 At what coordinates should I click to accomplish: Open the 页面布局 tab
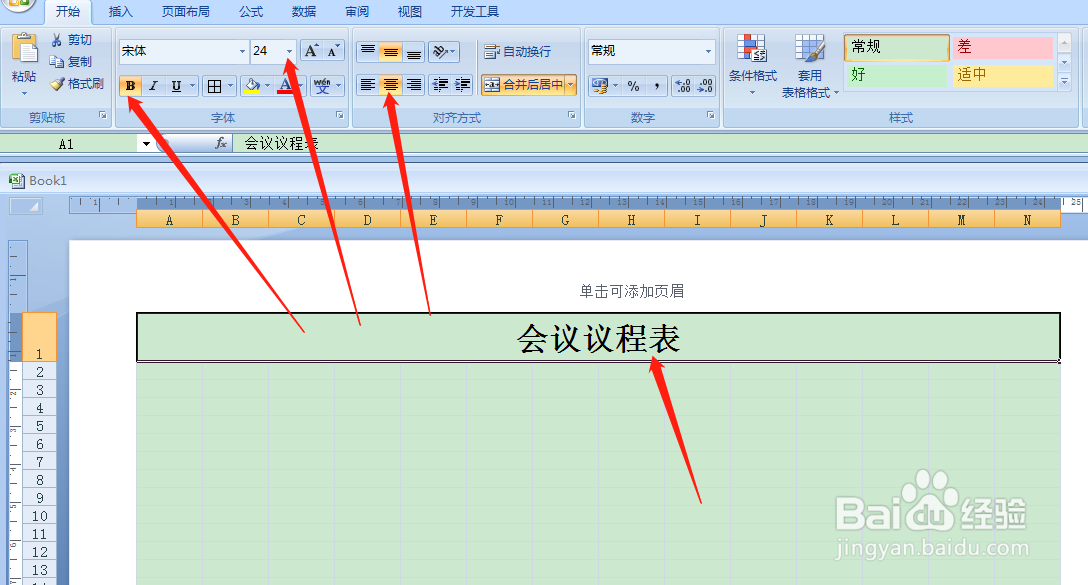pos(186,12)
